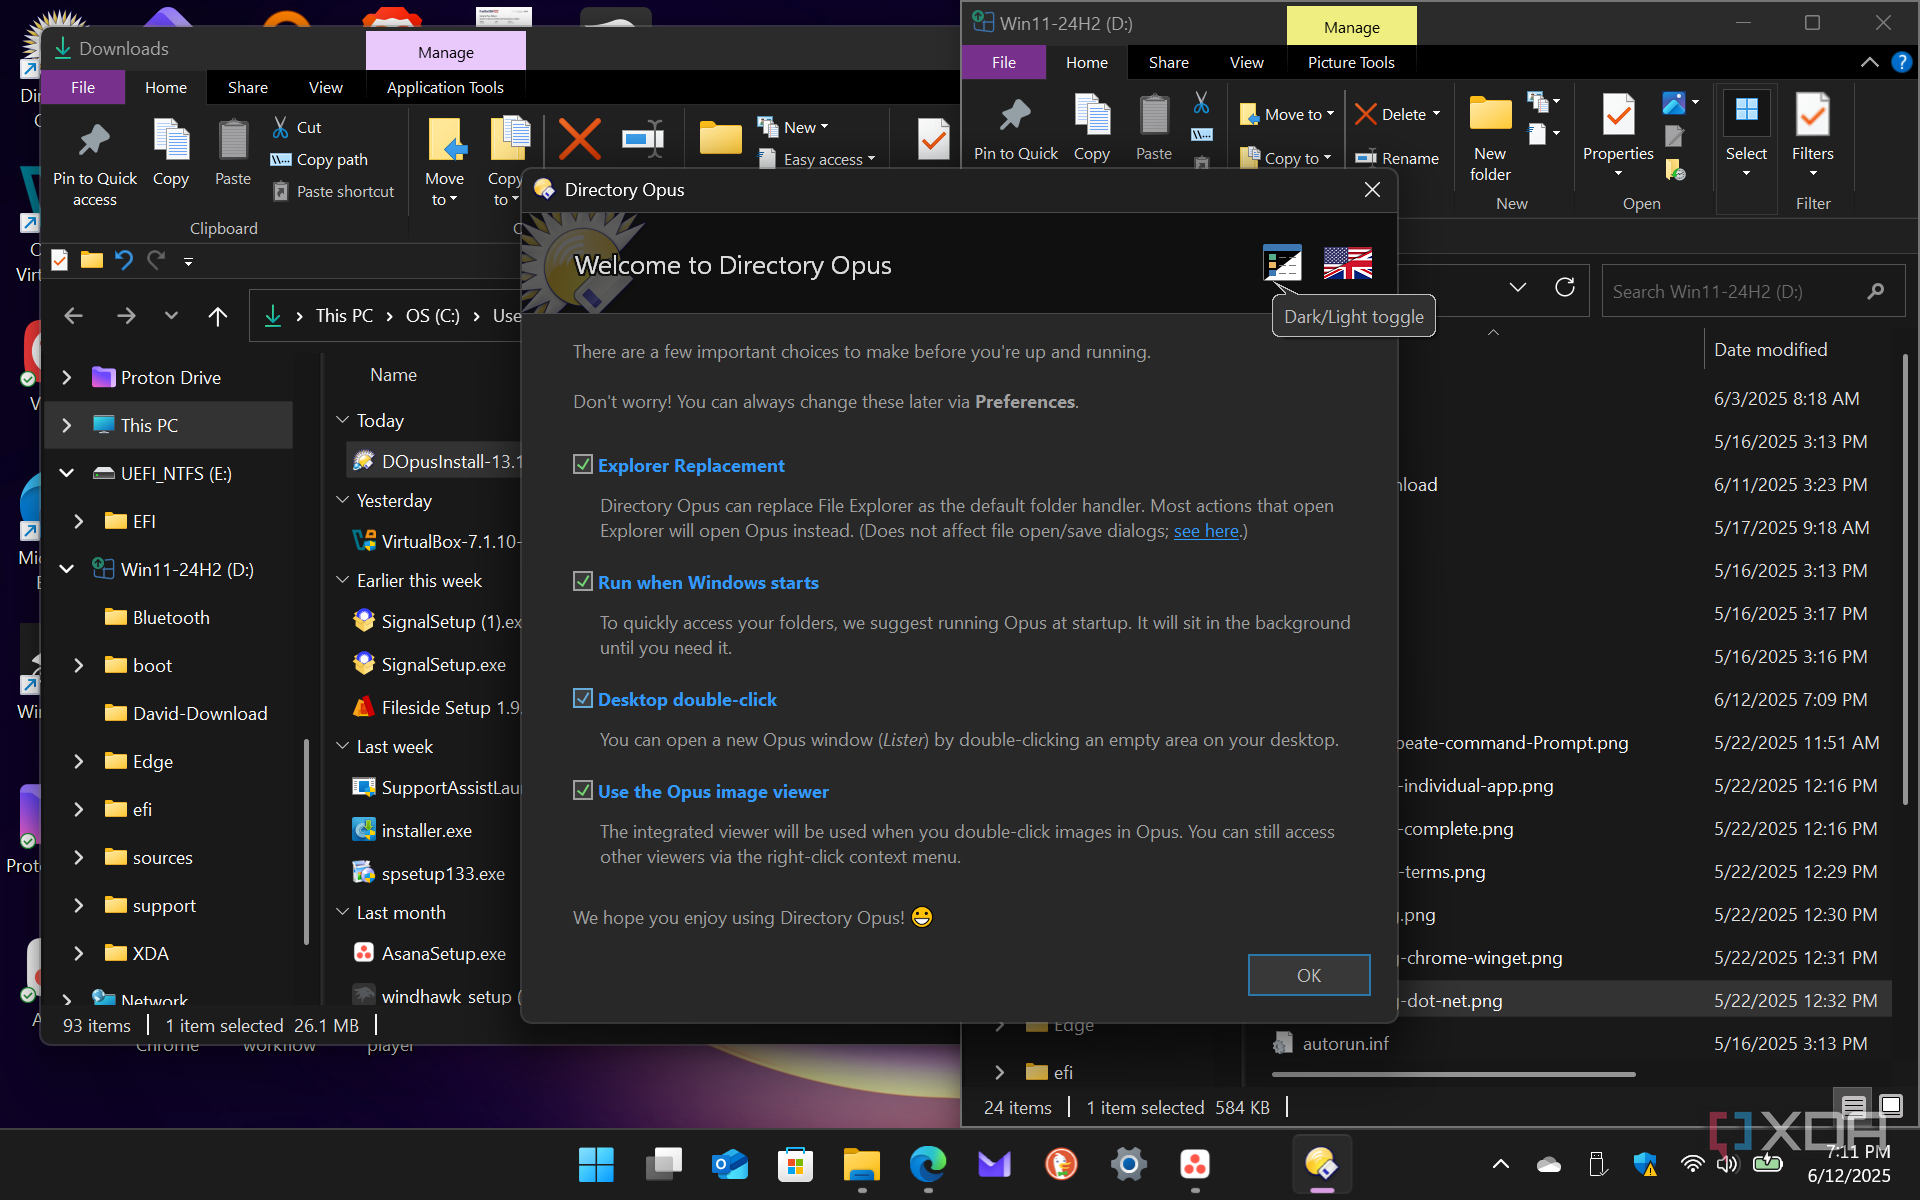
Task: Switch to details view in Win11-24H2 status bar
Action: click(x=1854, y=1105)
